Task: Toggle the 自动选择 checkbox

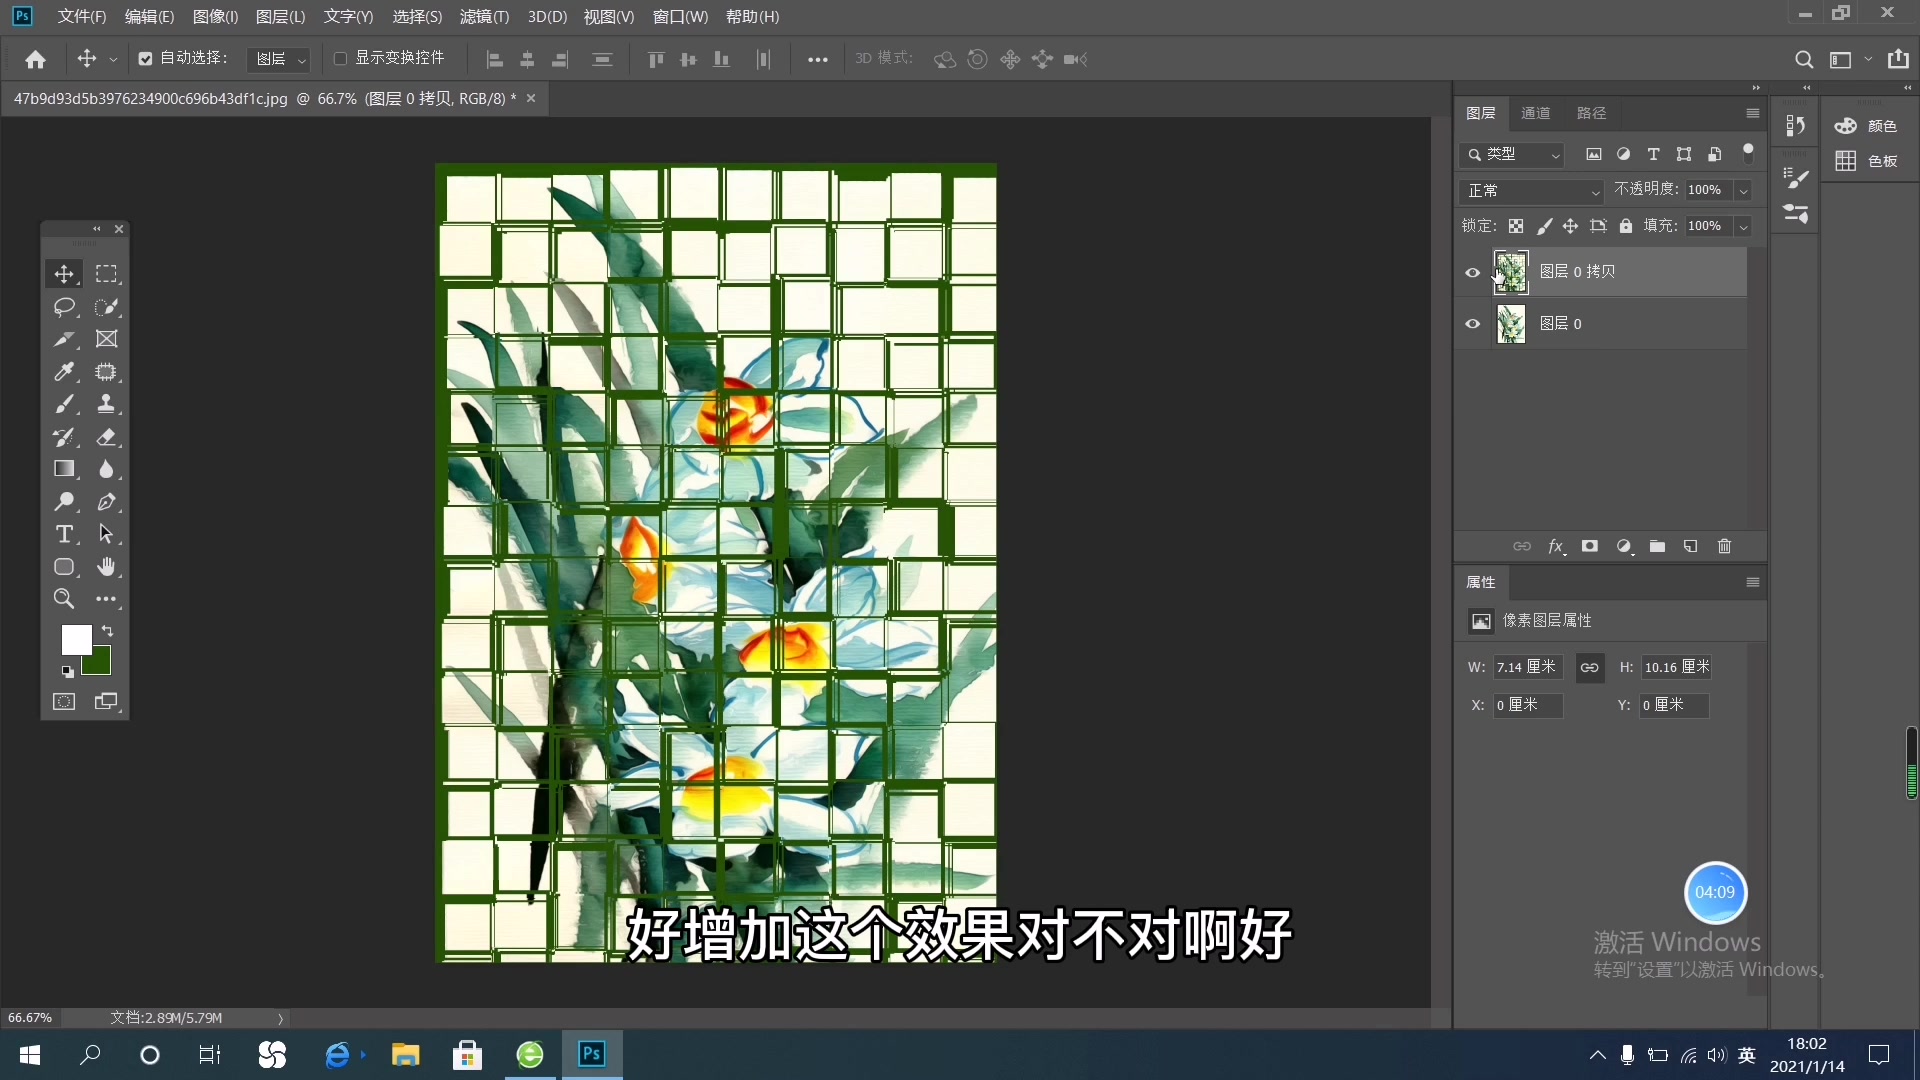Action: (146, 57)
